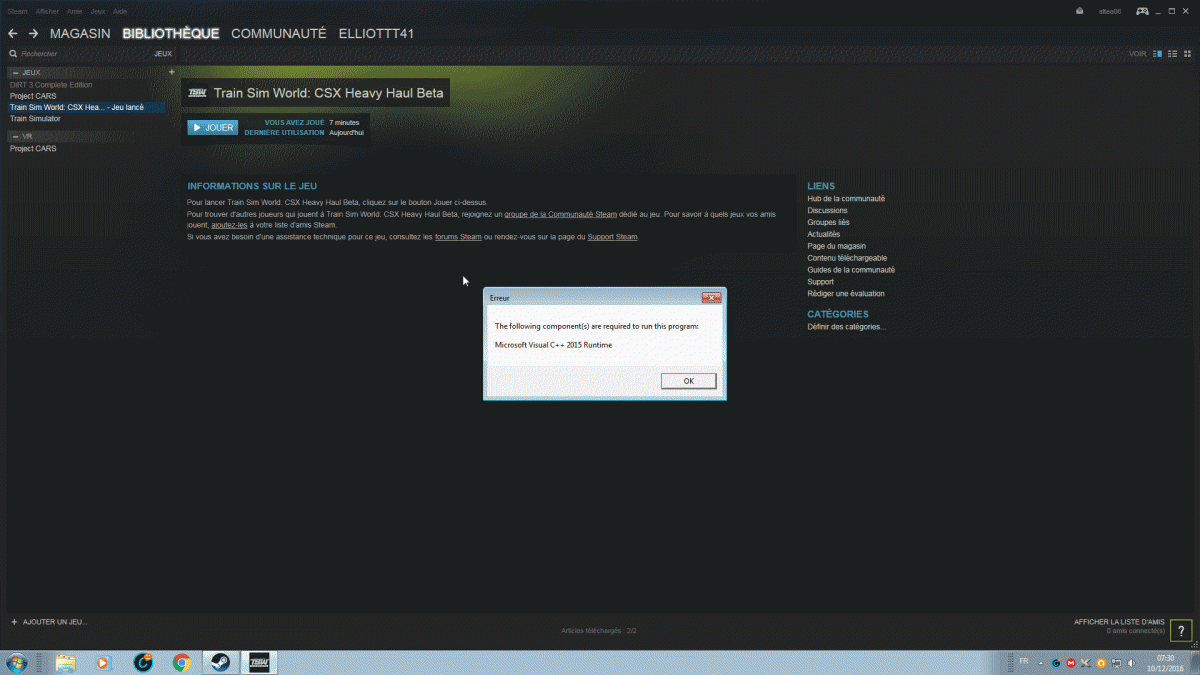Click Définir des catégories...

tap(847, 327)
